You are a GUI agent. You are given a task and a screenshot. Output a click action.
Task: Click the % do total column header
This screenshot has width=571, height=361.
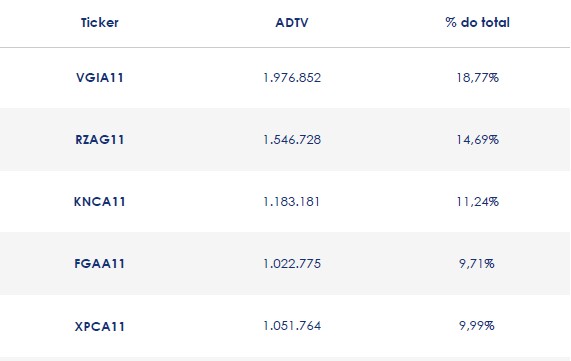[x=477, y=23]
